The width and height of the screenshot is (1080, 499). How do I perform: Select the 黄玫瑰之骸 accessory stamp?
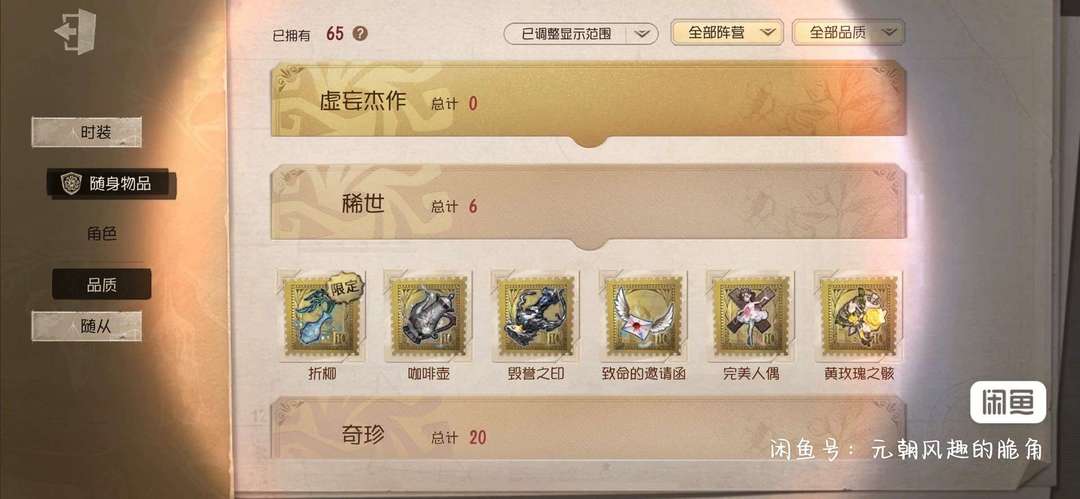858,316
